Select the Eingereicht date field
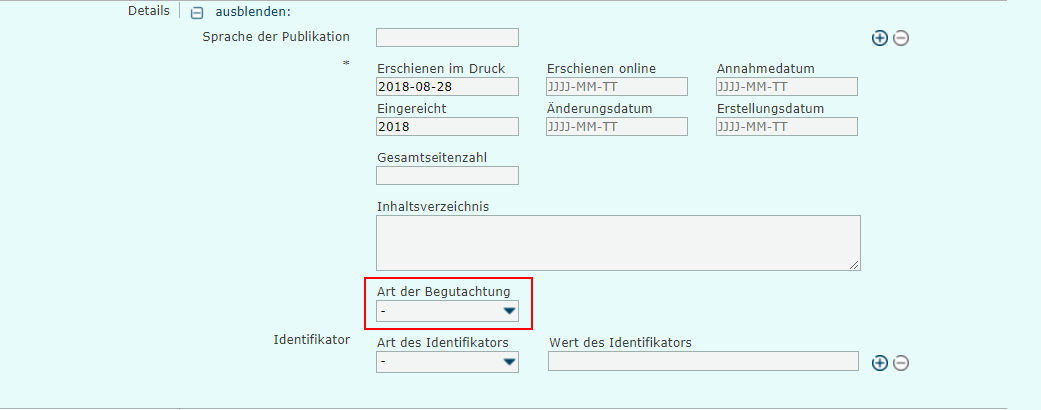Viewport: 1041px width, 410px height. [447, 127]
